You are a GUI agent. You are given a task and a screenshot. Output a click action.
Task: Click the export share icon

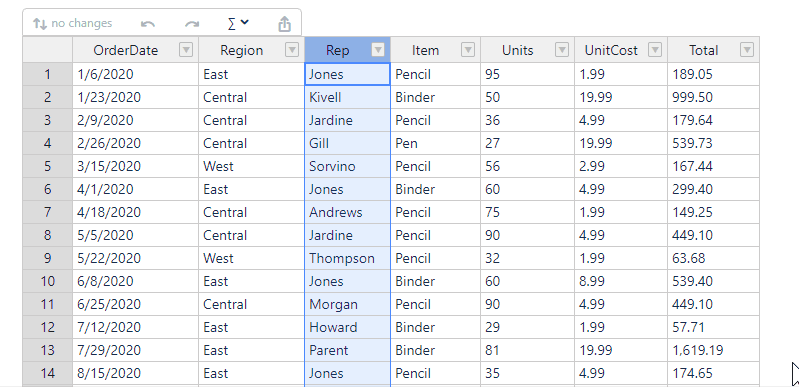(x=284, y=23)
